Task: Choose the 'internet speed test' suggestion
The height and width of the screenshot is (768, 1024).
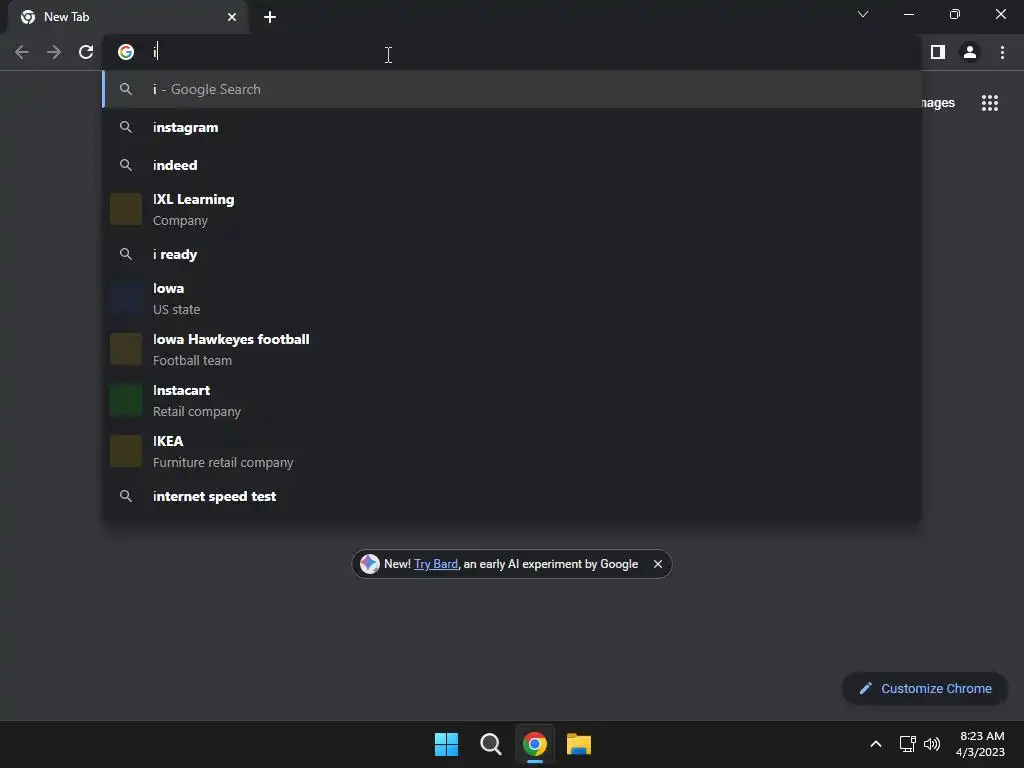Action: (512, 496)
